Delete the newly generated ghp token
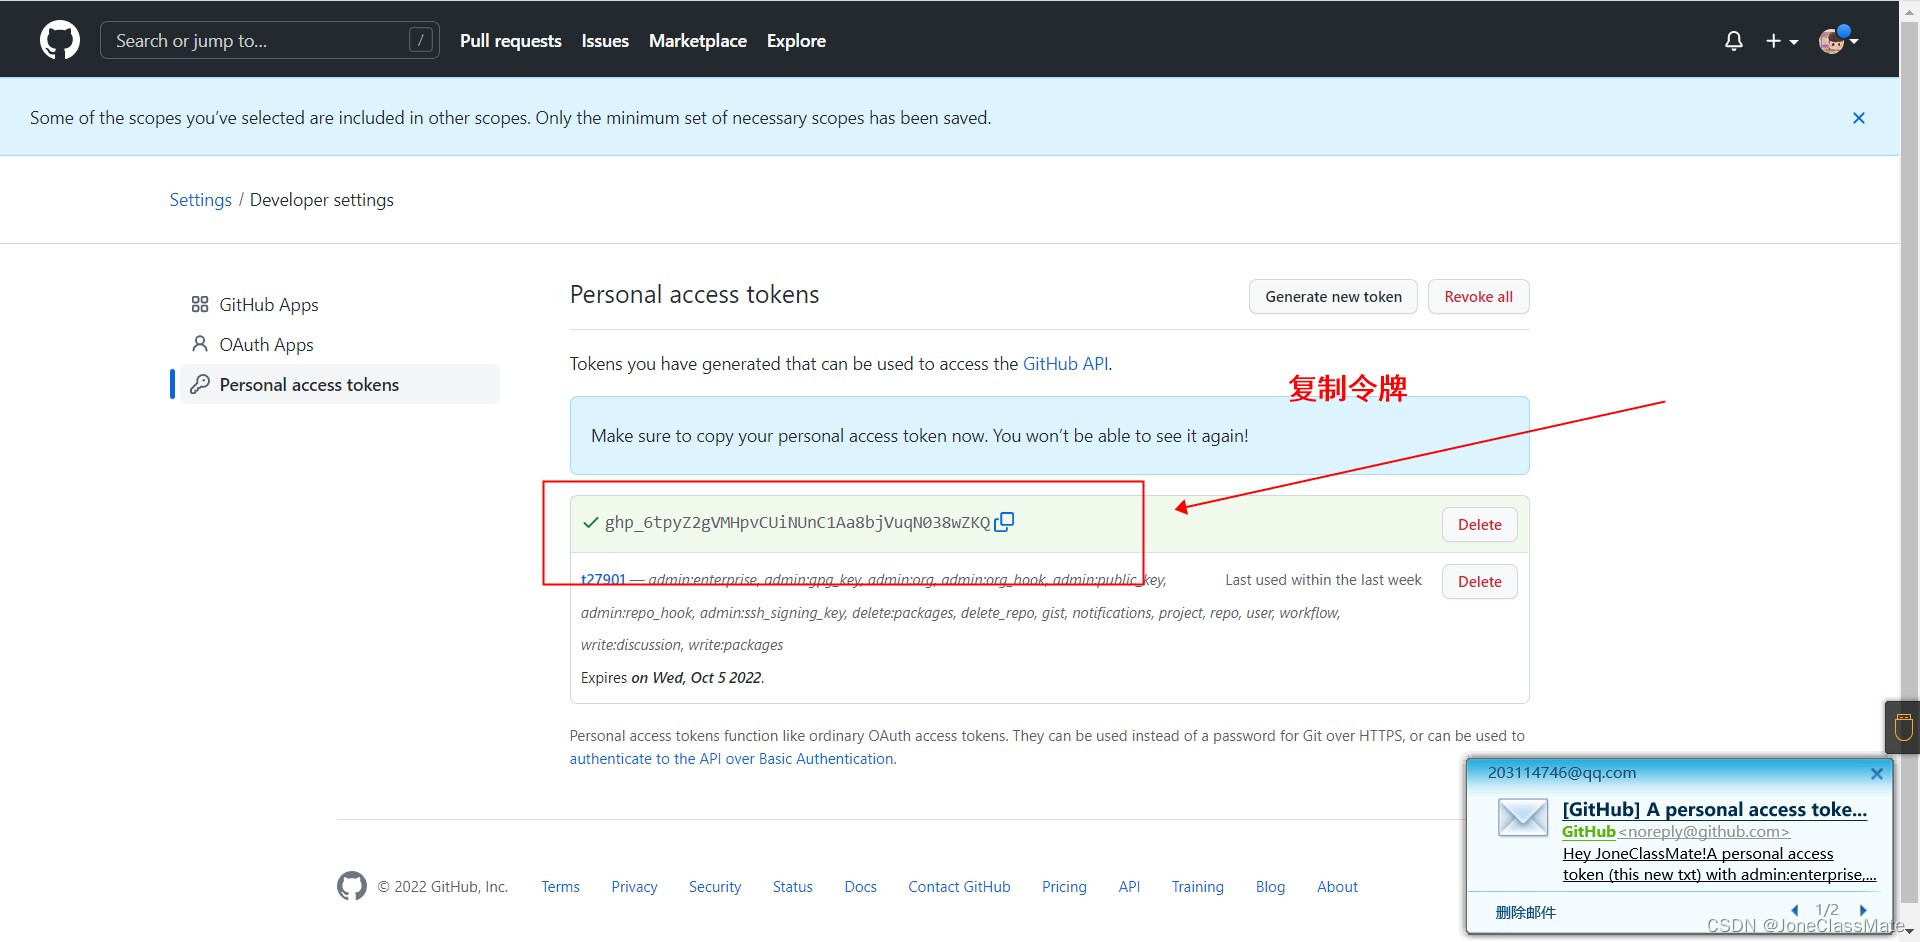The height and width of the screenshot is (942, 1920). coord(1479,525)
